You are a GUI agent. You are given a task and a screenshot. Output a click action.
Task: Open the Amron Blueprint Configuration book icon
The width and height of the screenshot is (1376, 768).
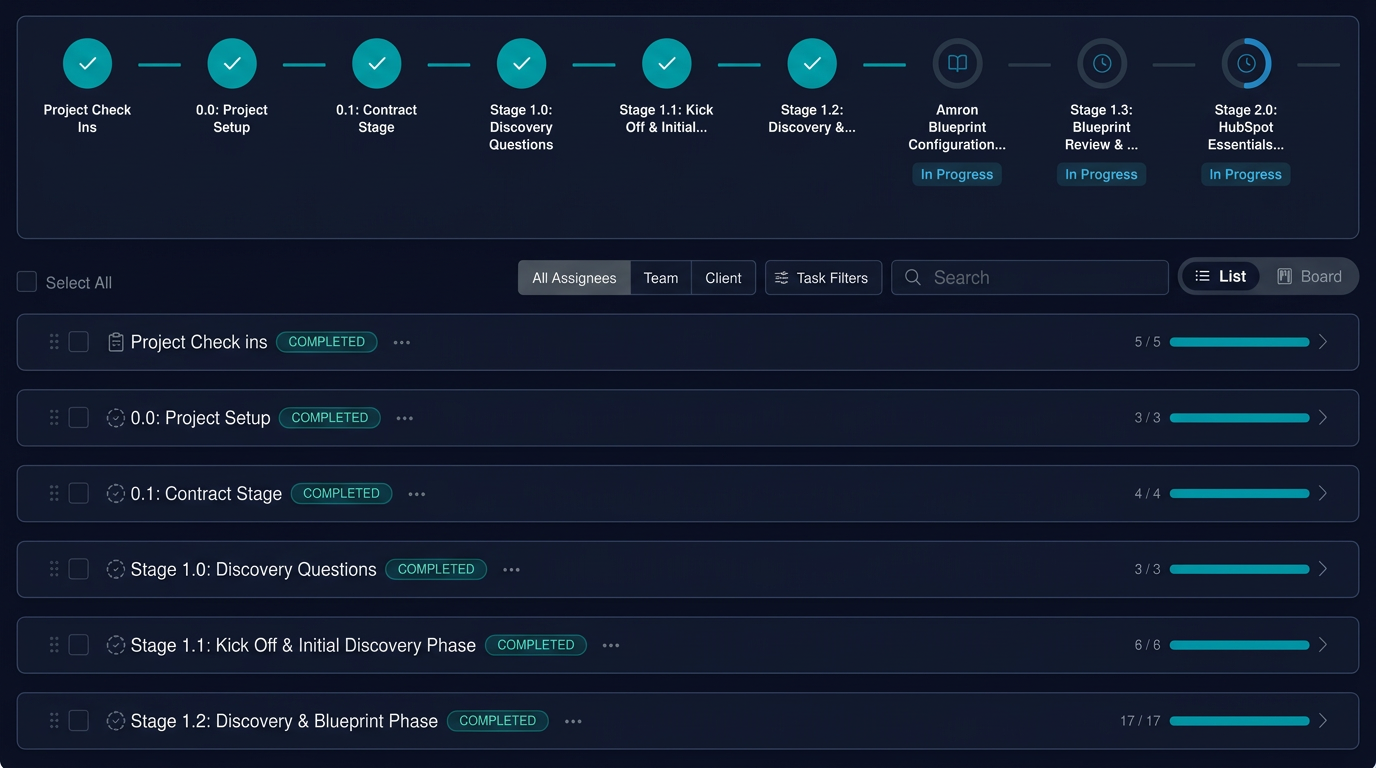(x=957, y=64)
